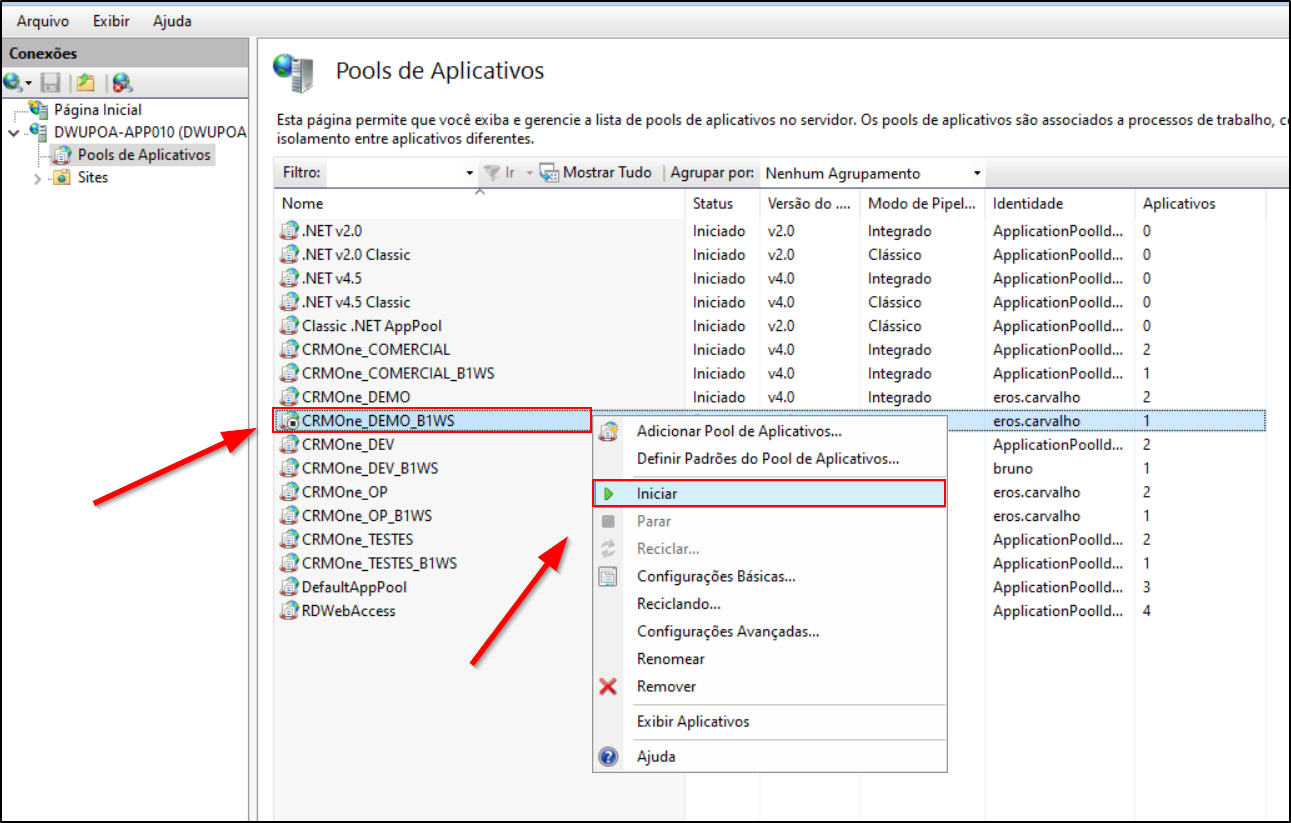Click the blue Ajuda question mark icon
Screen dimensions: 1291x823
pyautogui.click(x=608, y=757)
